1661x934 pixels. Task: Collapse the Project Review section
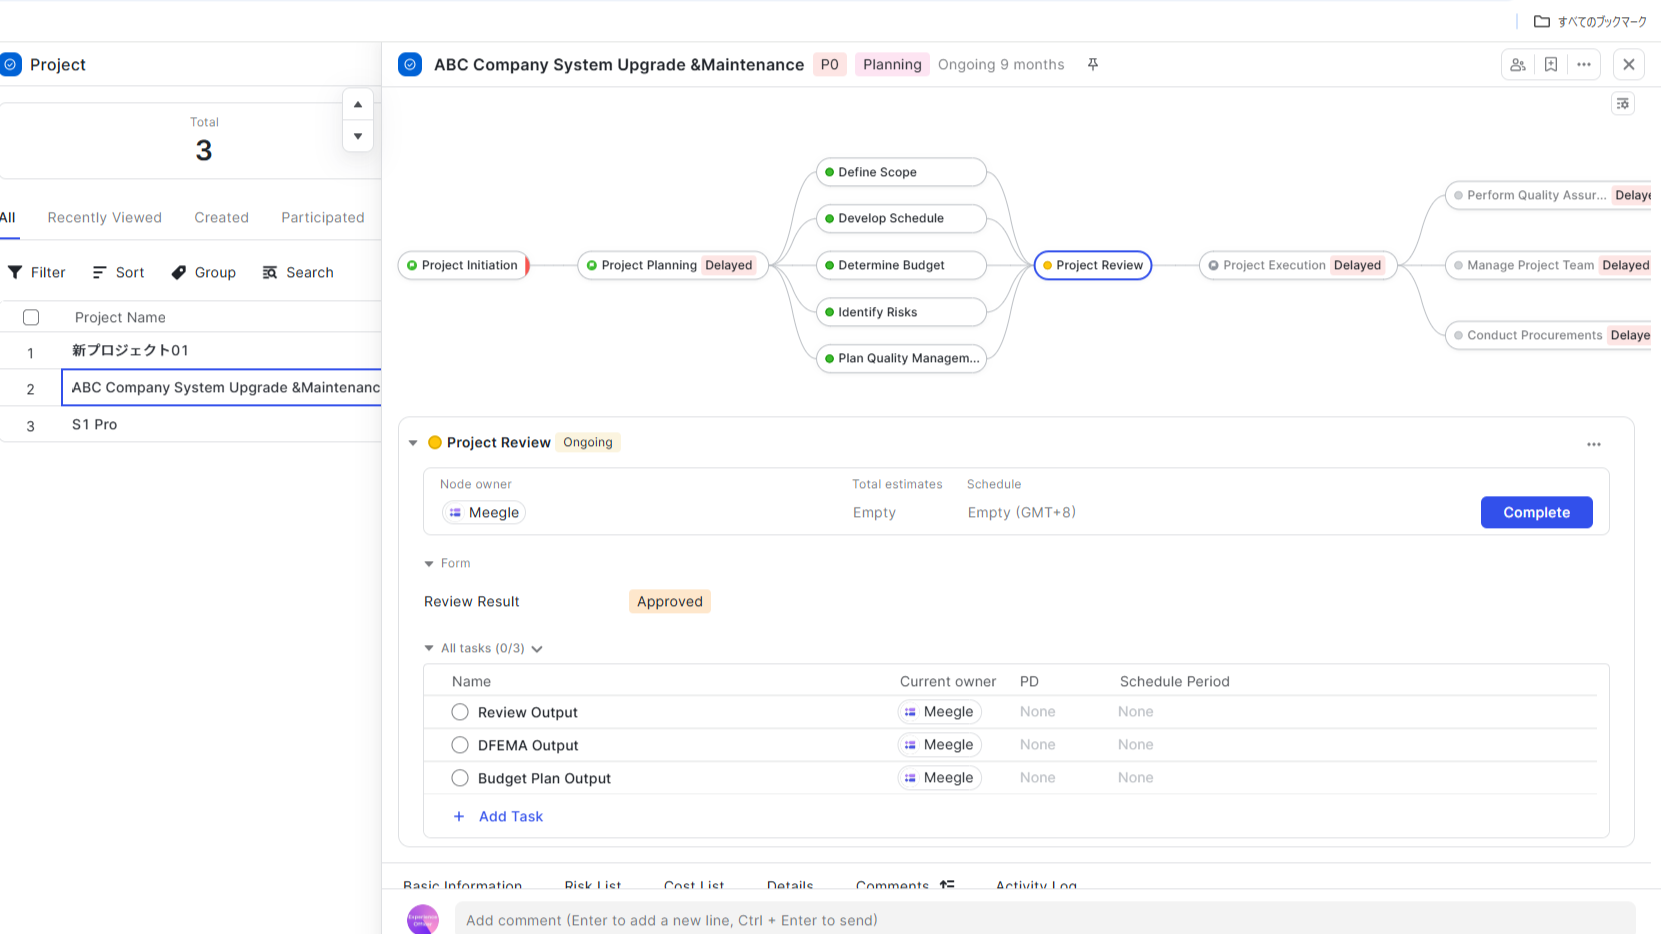413,443
